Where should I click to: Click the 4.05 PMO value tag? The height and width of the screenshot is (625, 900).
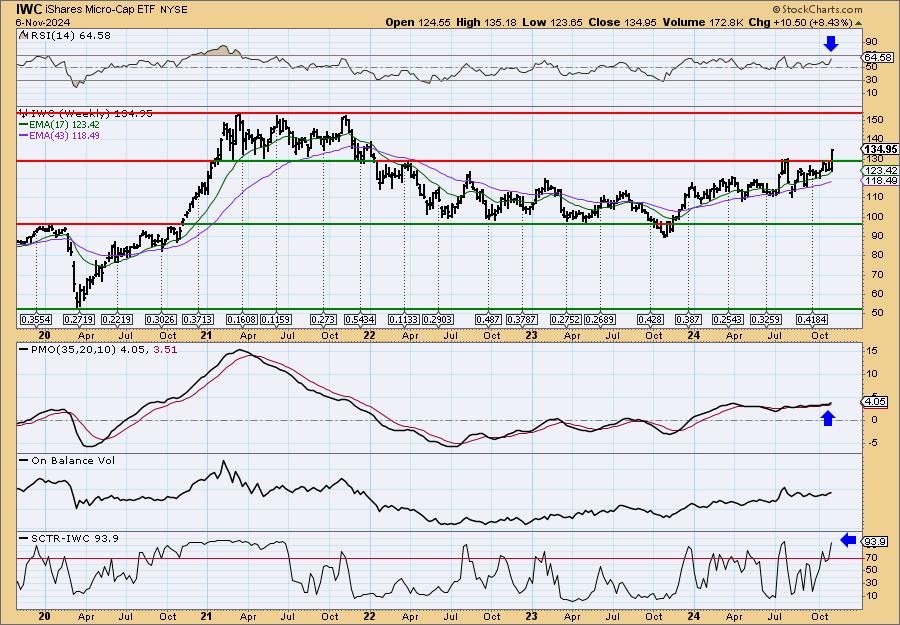pos(876,402)
